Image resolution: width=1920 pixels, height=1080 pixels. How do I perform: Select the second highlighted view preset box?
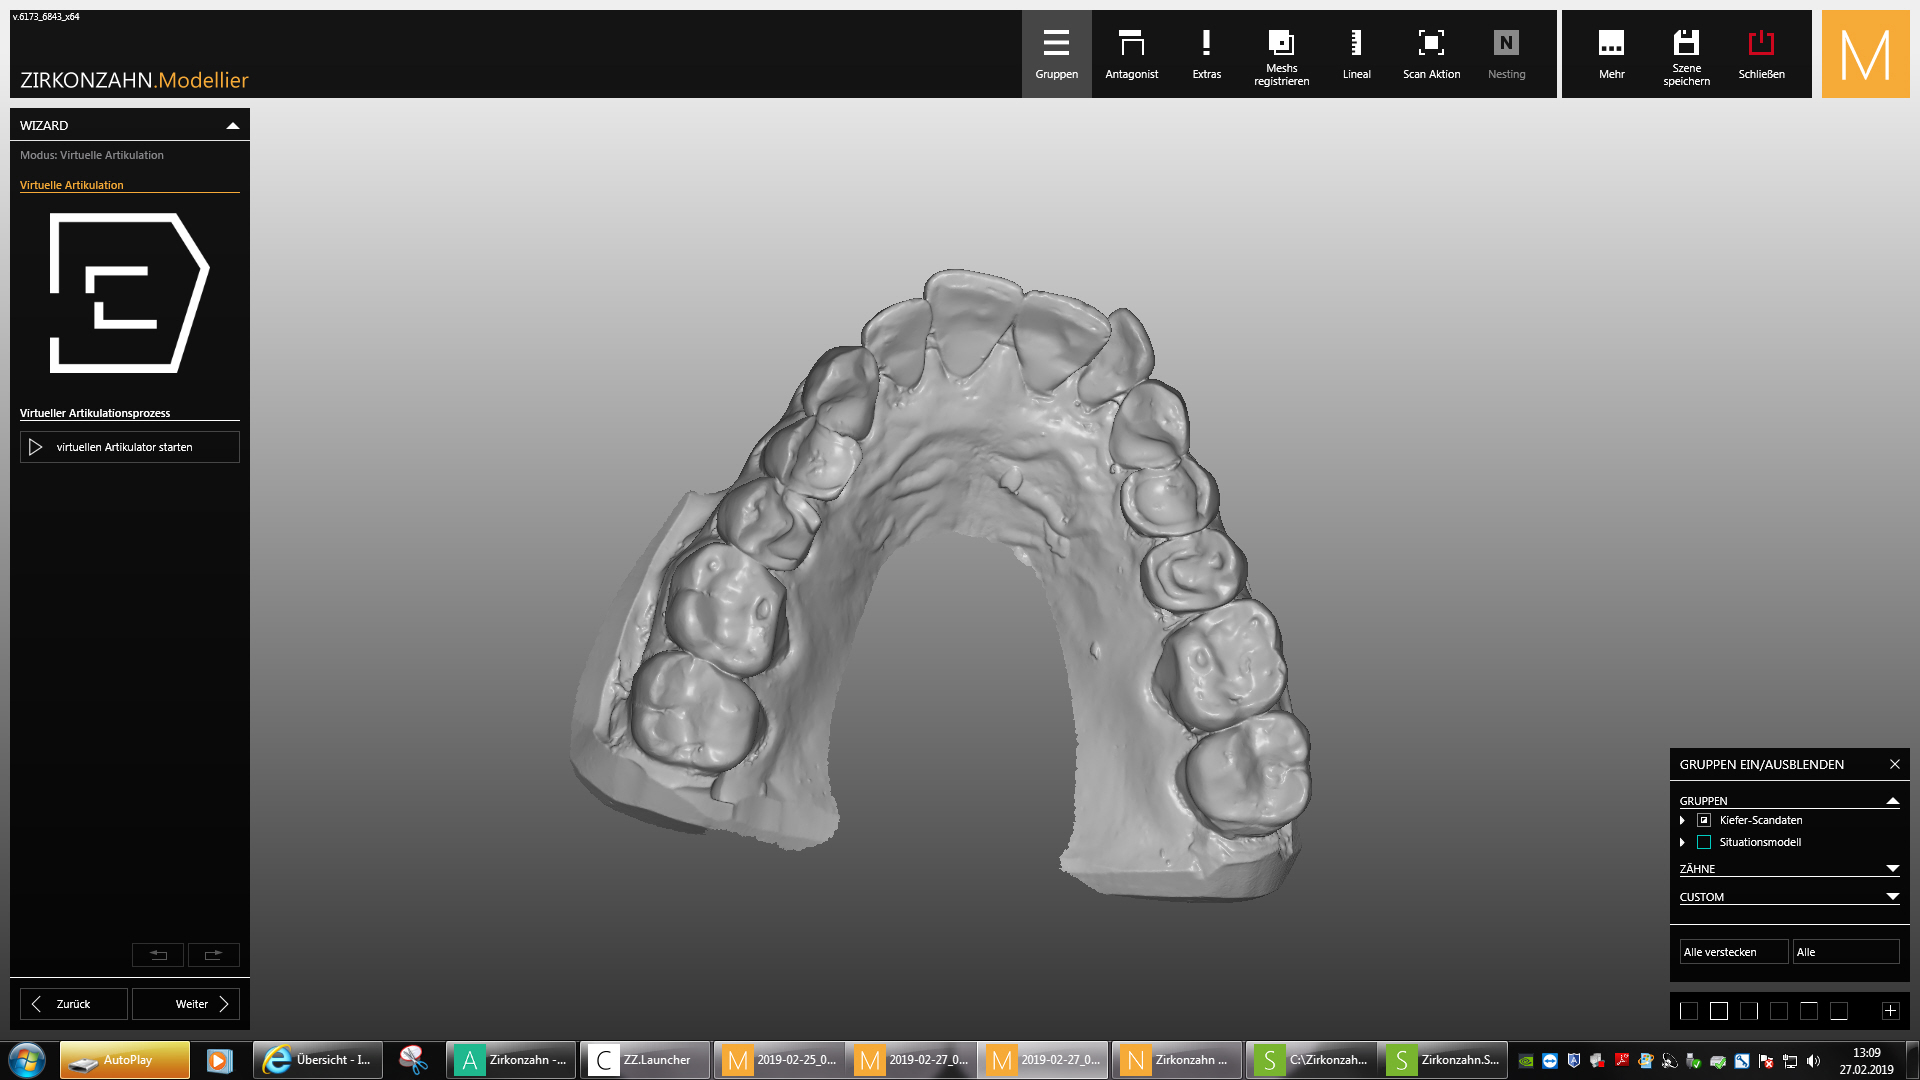click(1719, 1011)
